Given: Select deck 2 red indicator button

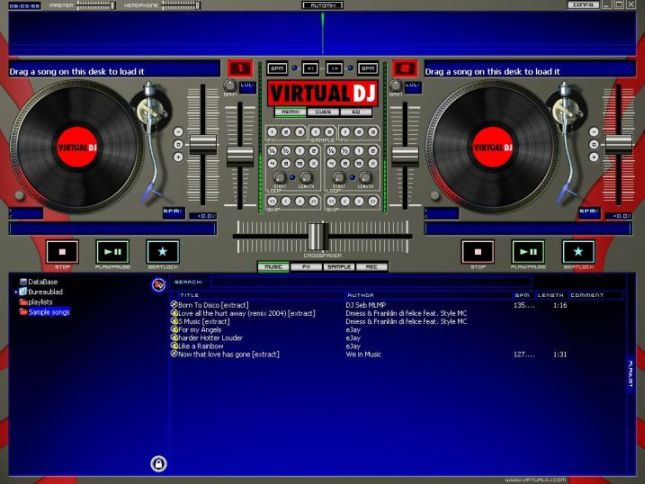Looking at the screenshot, I should pos(405,68).
